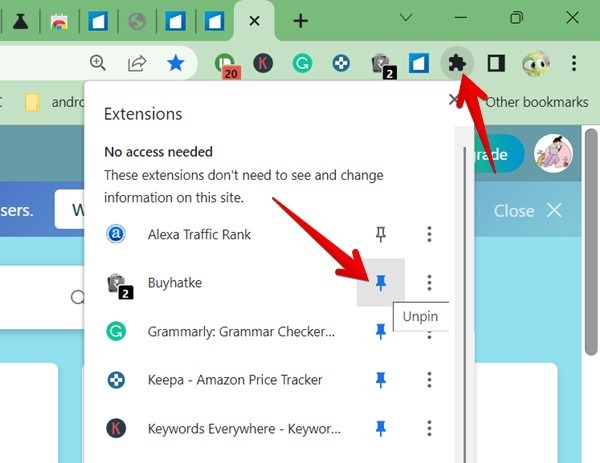The image size is (600, 463).
Task: Open Keepa toolbar extension icon
Action: 341,63
